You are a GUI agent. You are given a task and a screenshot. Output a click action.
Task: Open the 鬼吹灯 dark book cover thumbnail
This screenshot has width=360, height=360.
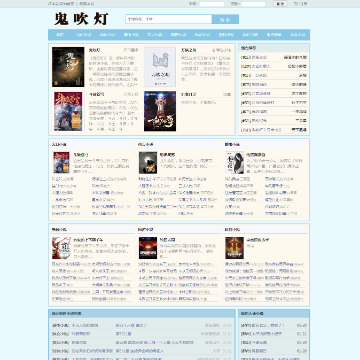point(68,67)
